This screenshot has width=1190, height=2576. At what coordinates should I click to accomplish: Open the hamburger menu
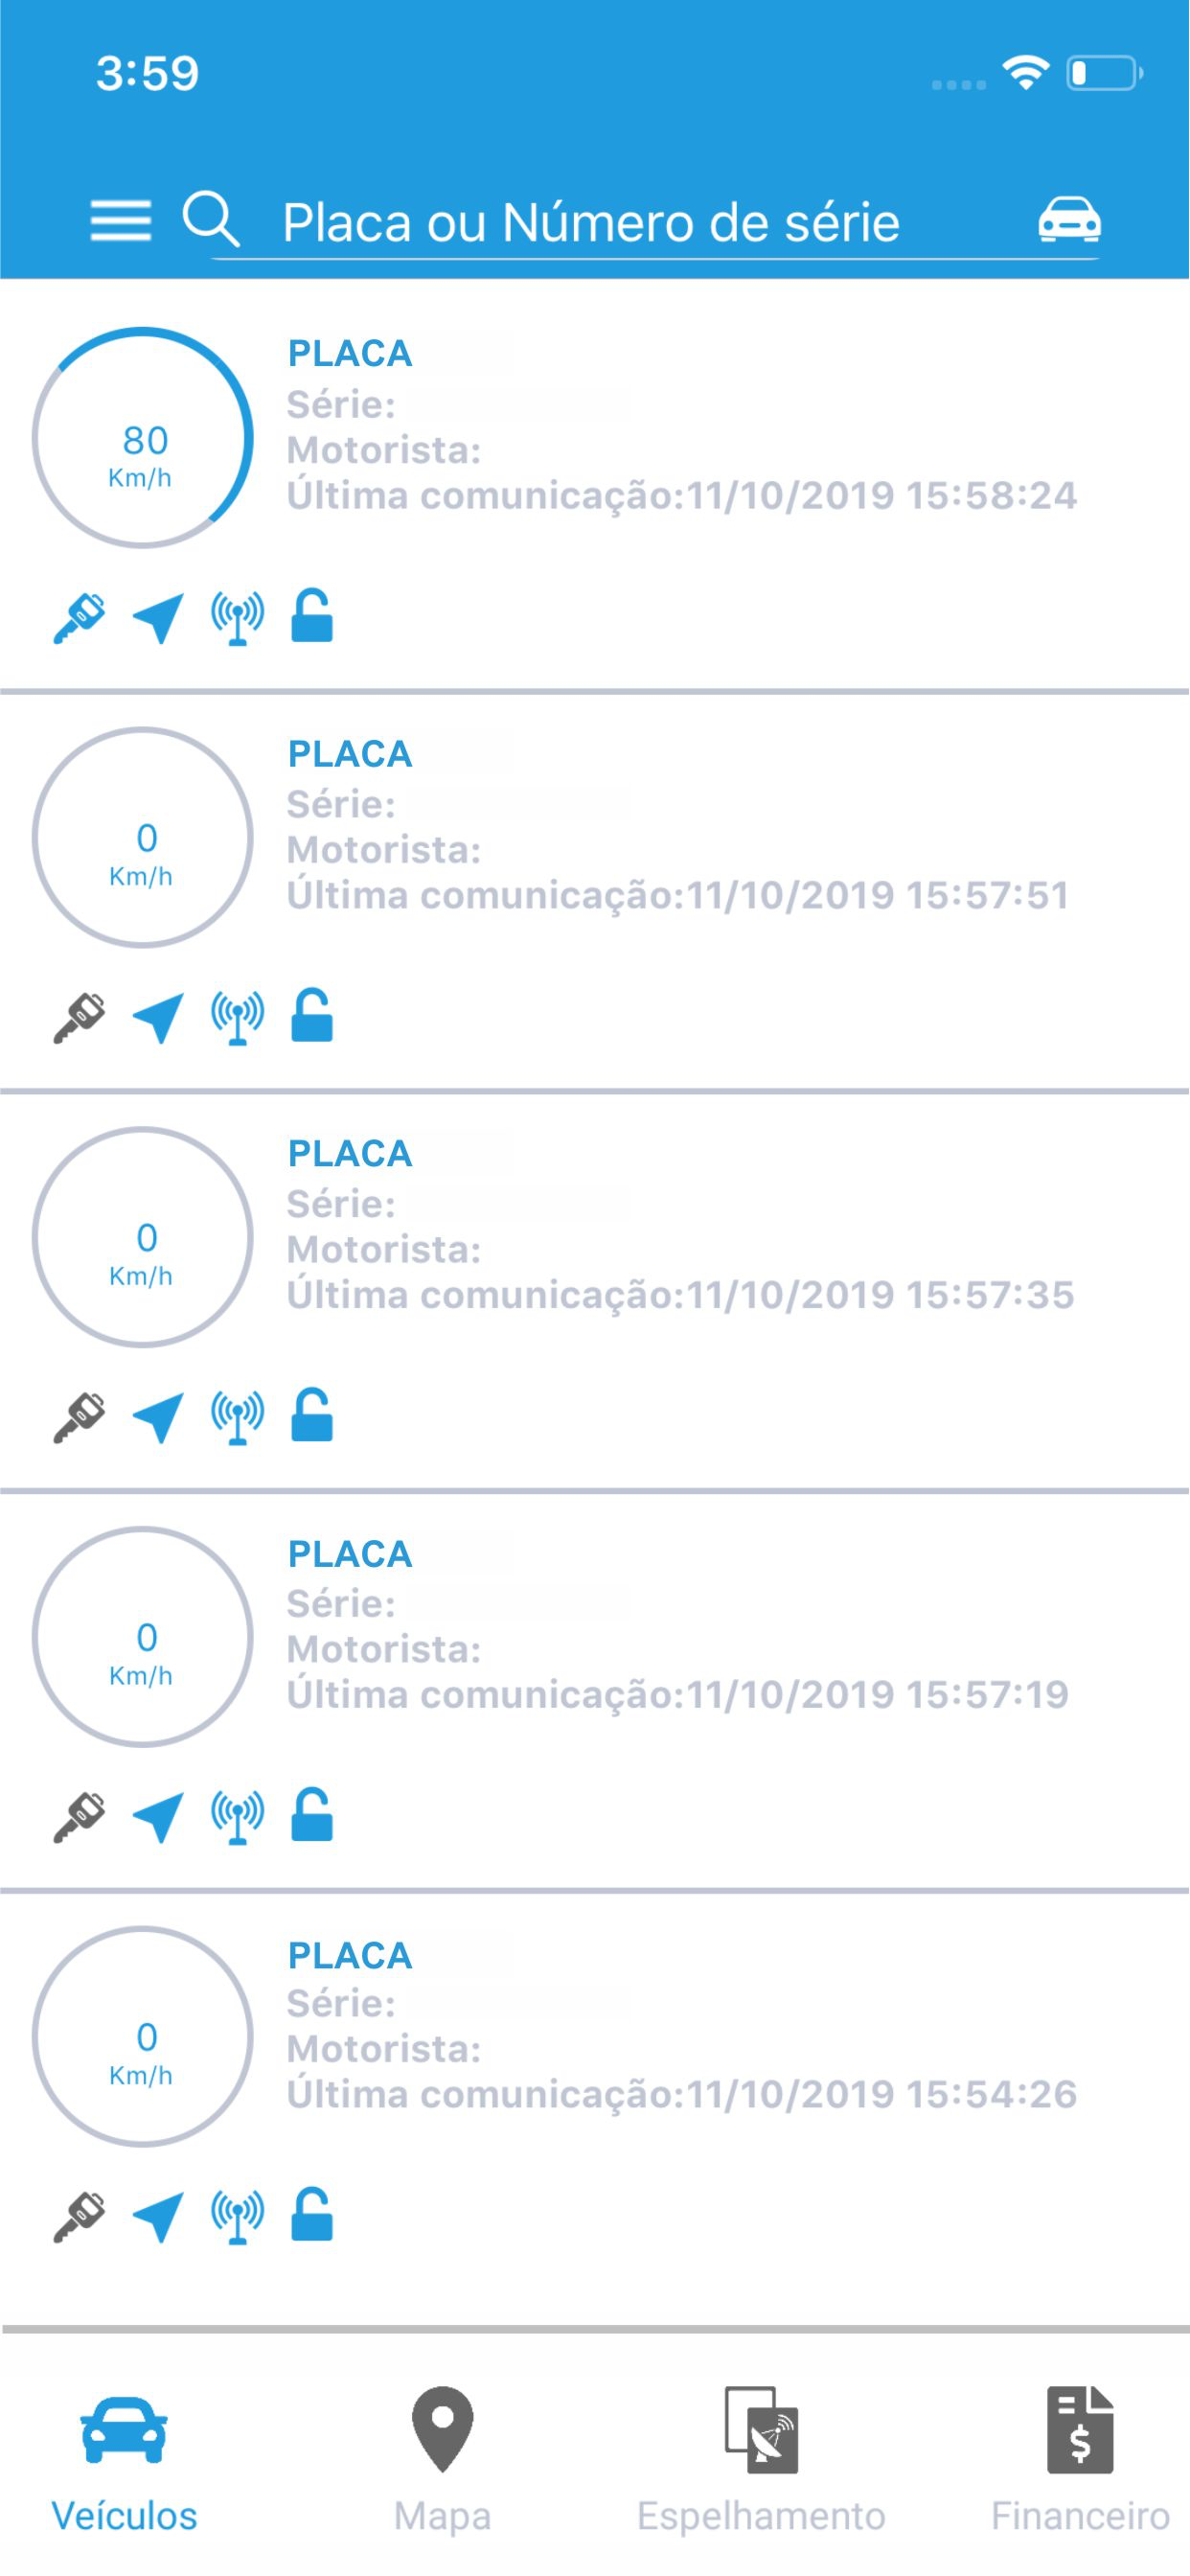[x=121, y=220]
